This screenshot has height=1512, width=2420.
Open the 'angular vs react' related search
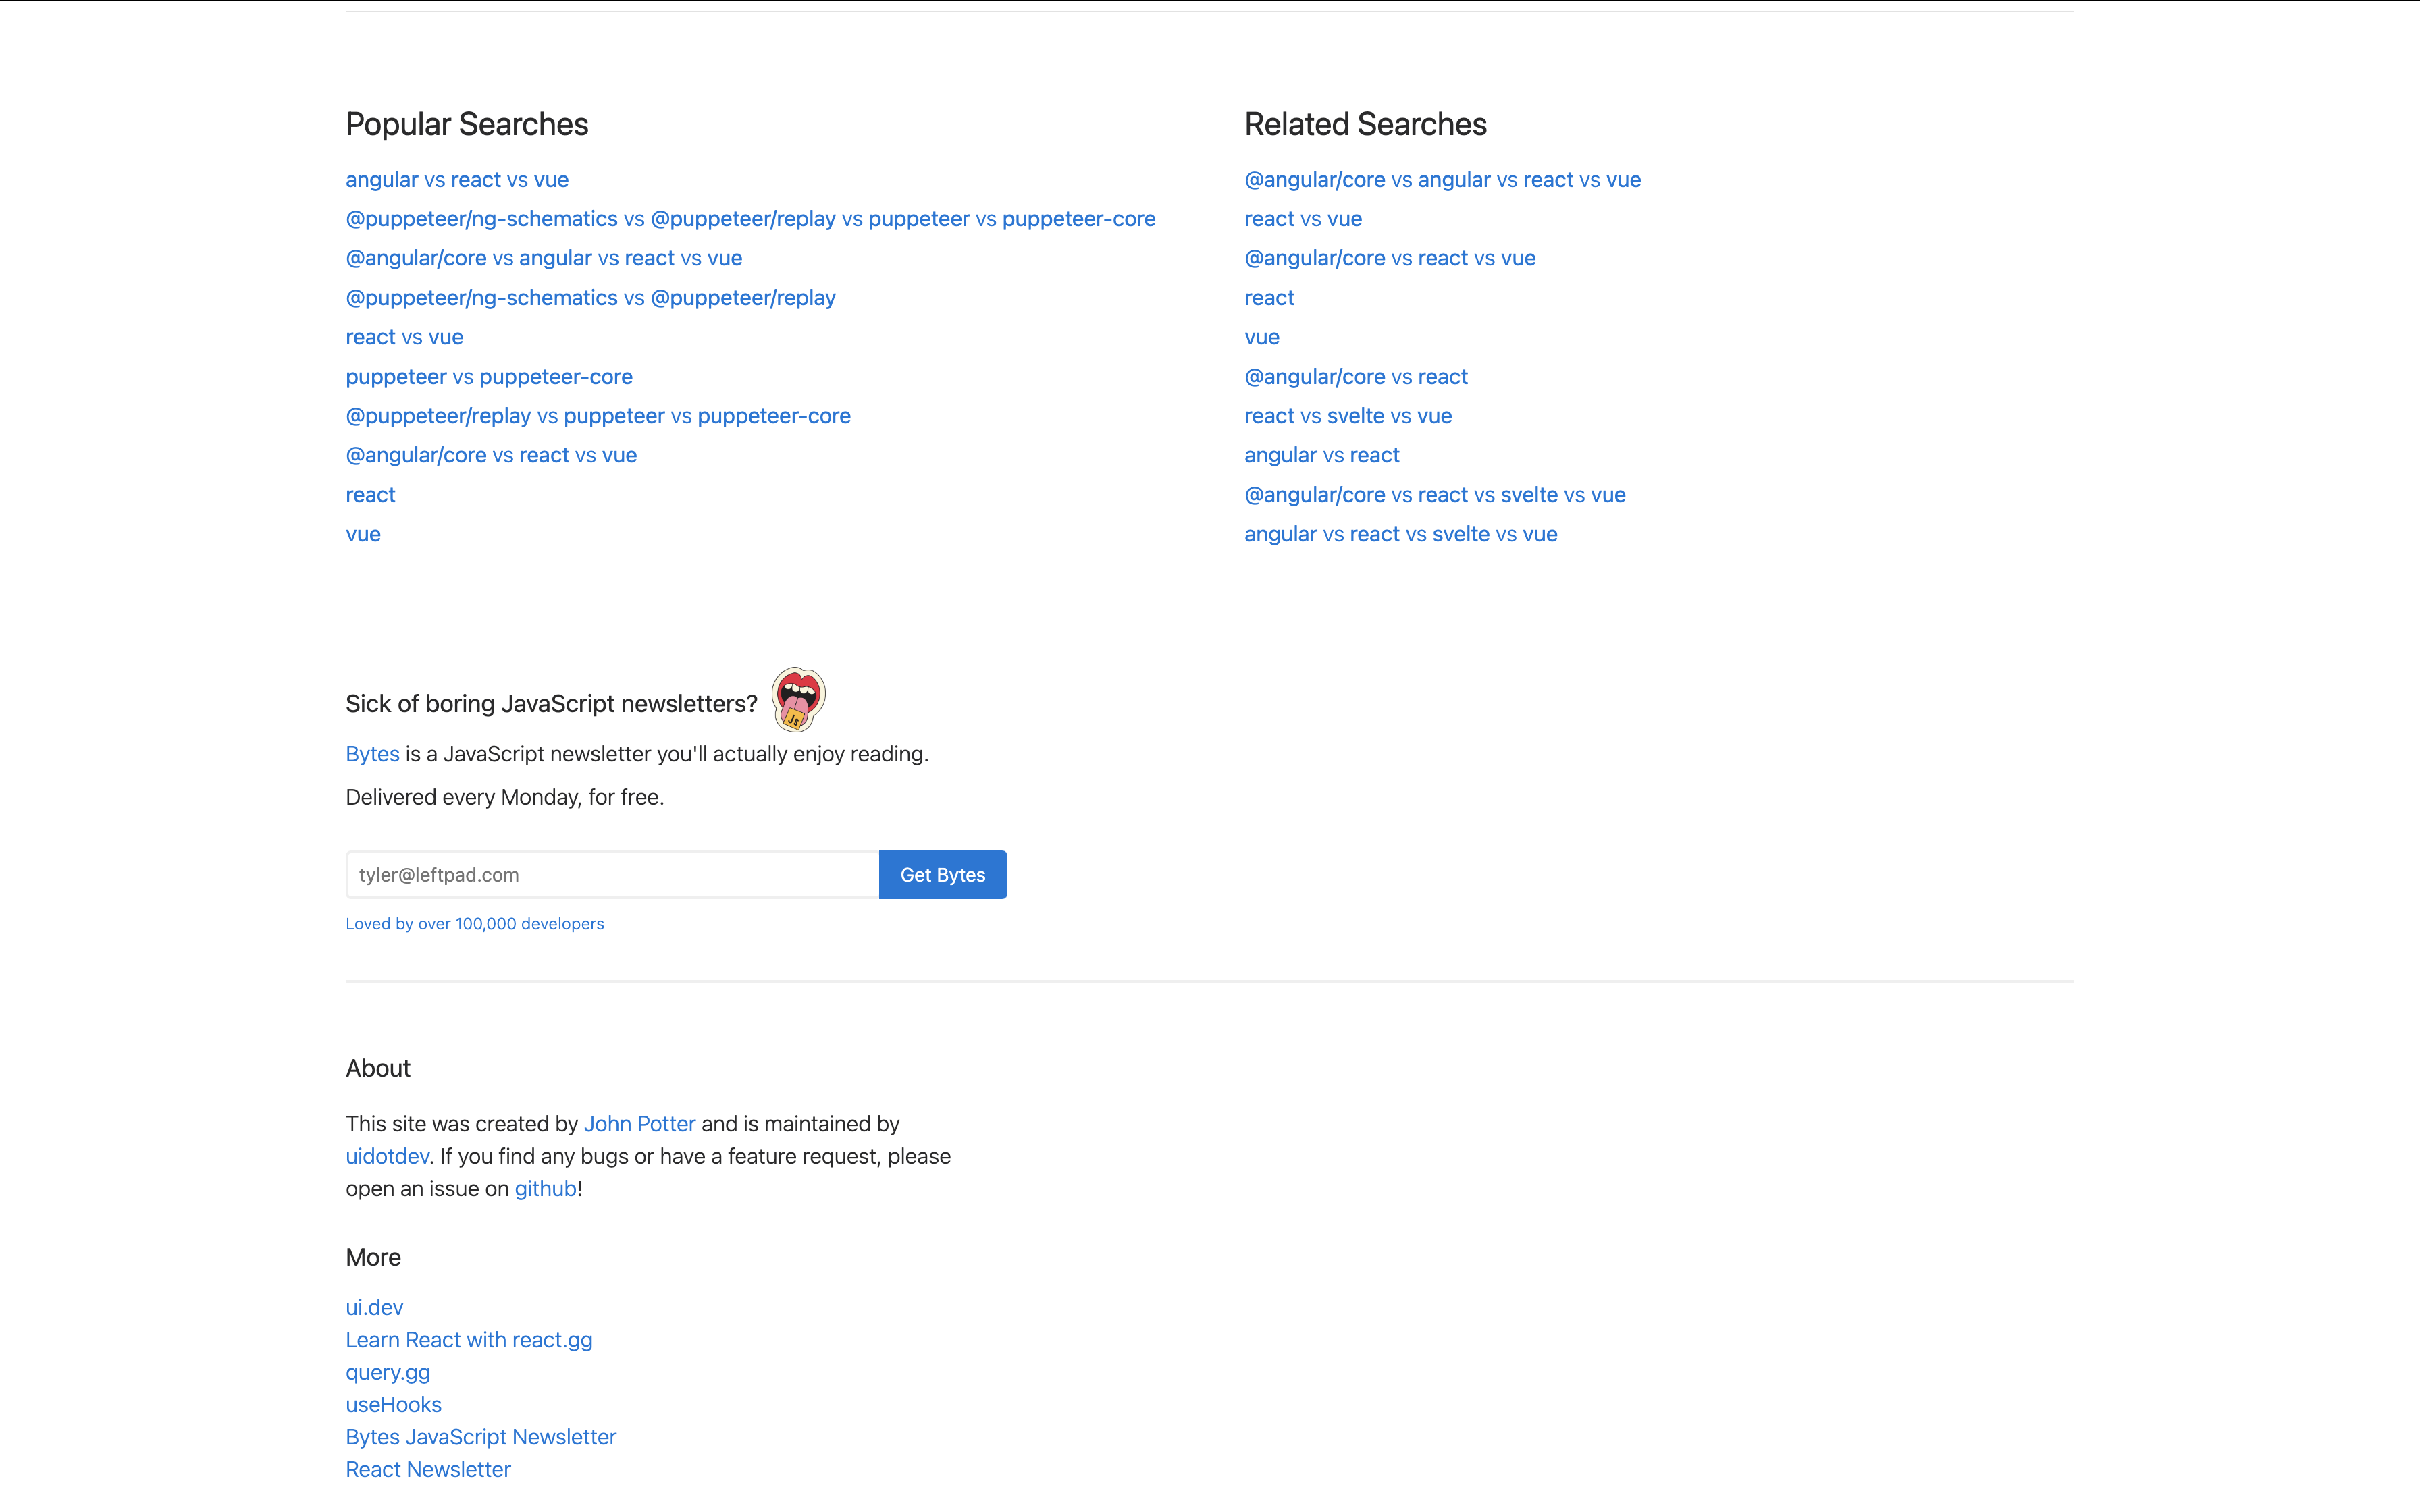click(1321, 455)
